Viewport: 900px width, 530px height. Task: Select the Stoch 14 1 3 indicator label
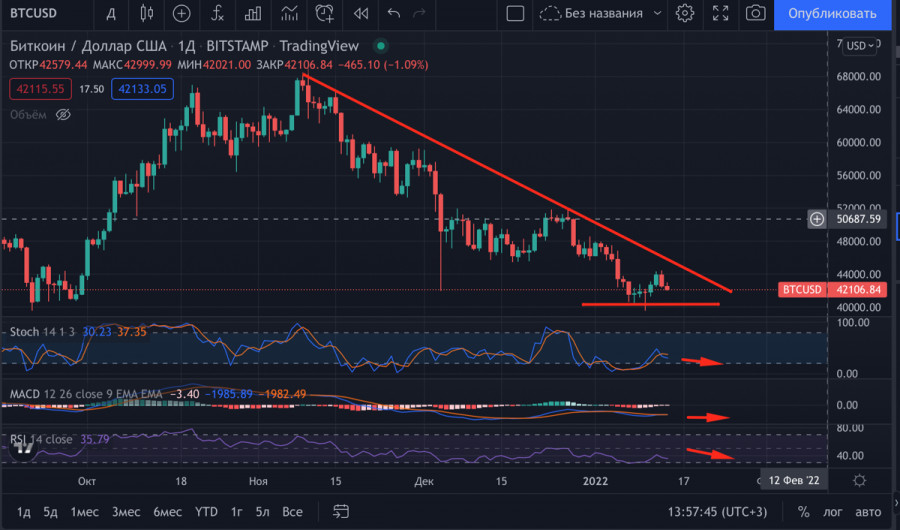[42, 332]
